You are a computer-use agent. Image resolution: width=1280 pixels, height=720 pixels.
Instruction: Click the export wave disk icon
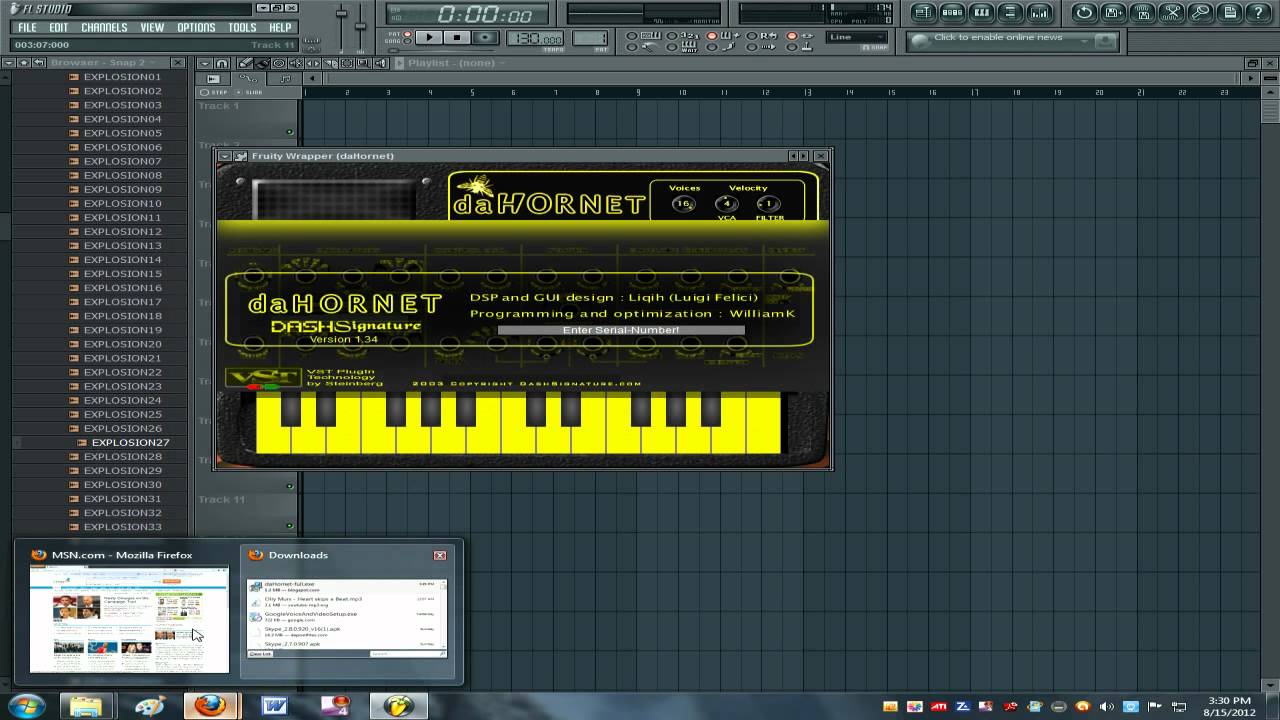point(1143,13)
